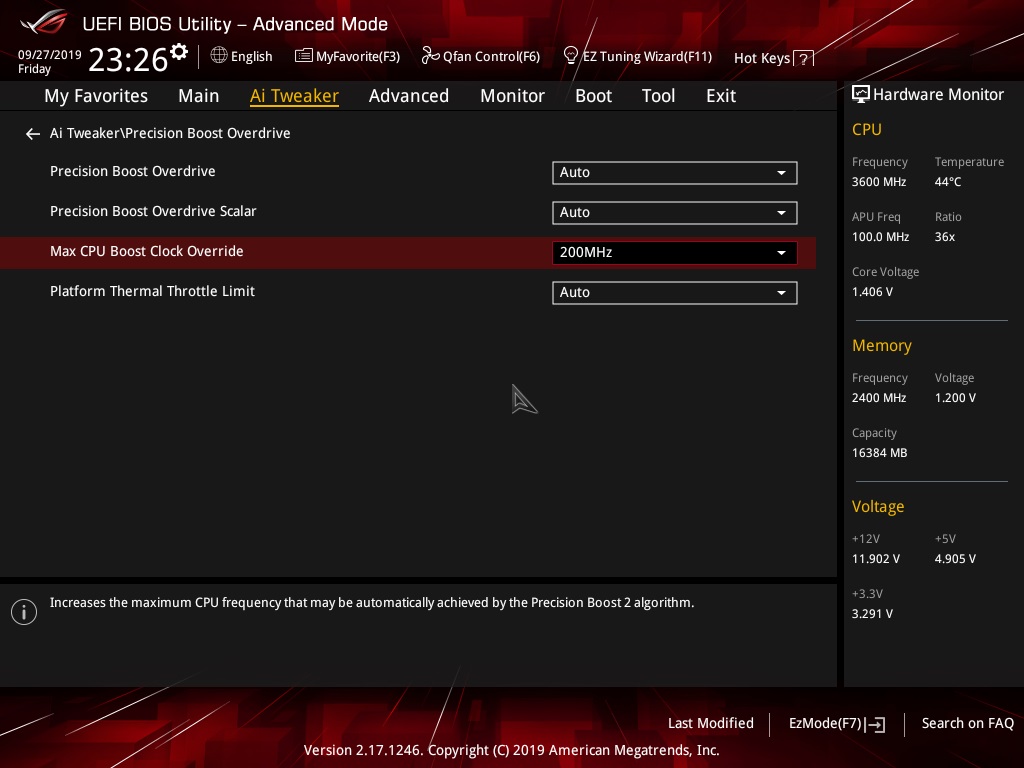Open Precision Boost Overdrive Scalar dropdown
This screenshot has height=768, width=1024.
click(x=675, y=212)
